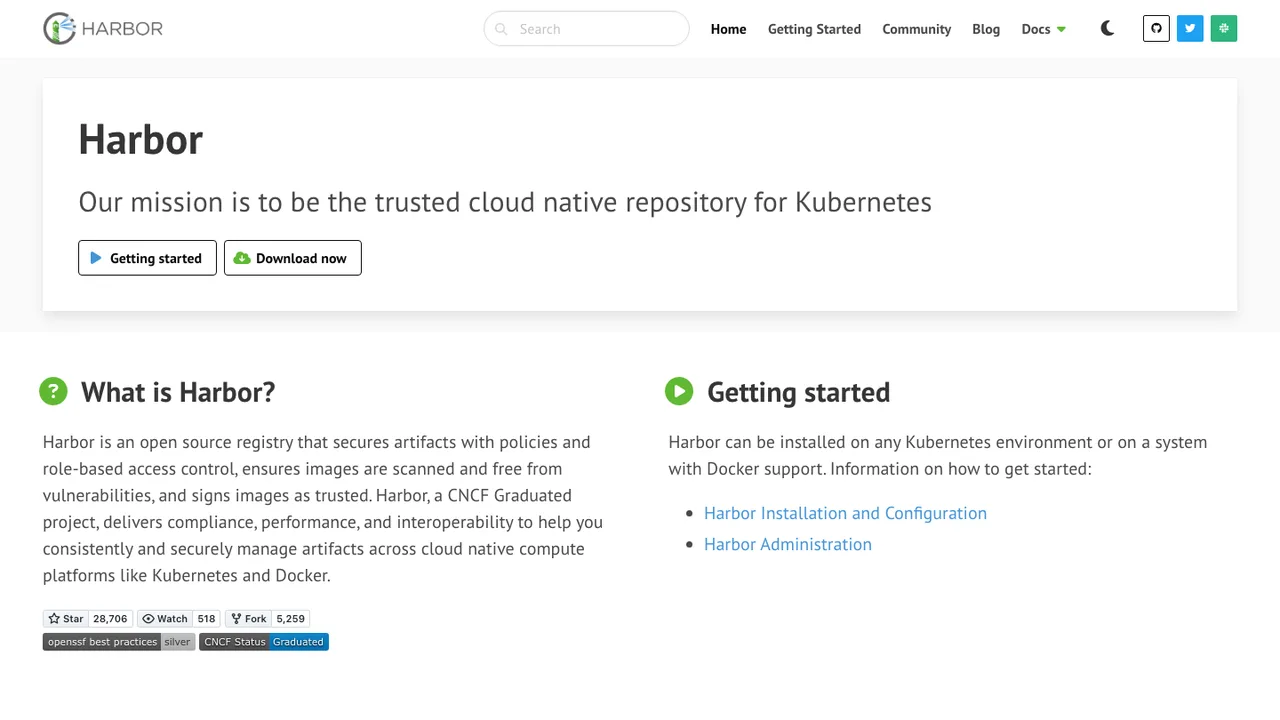Open the 5,259 forks count
1280x720 pixels.
(290, 618)
